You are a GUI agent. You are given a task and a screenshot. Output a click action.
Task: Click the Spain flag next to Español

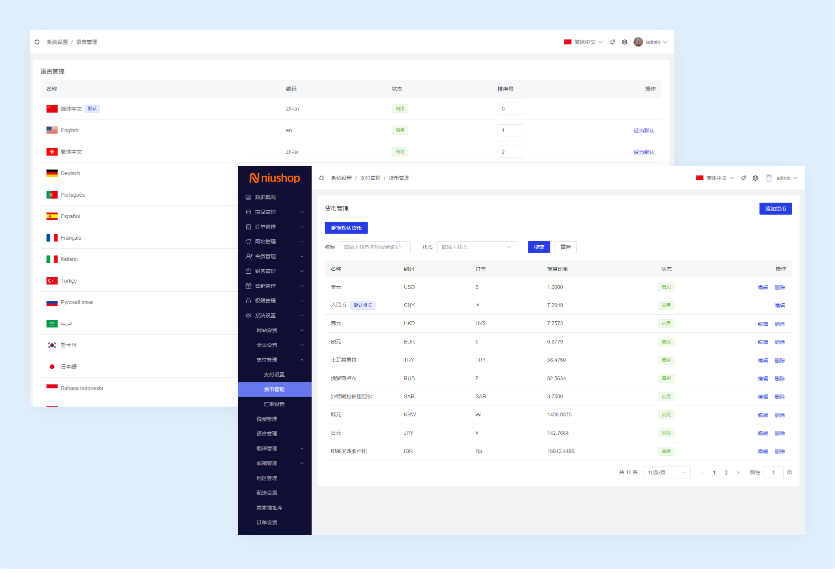click(x=52, y=216)
